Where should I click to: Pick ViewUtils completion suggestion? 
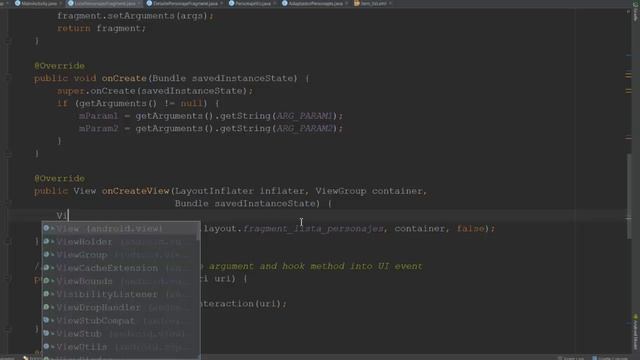[120, 347]
